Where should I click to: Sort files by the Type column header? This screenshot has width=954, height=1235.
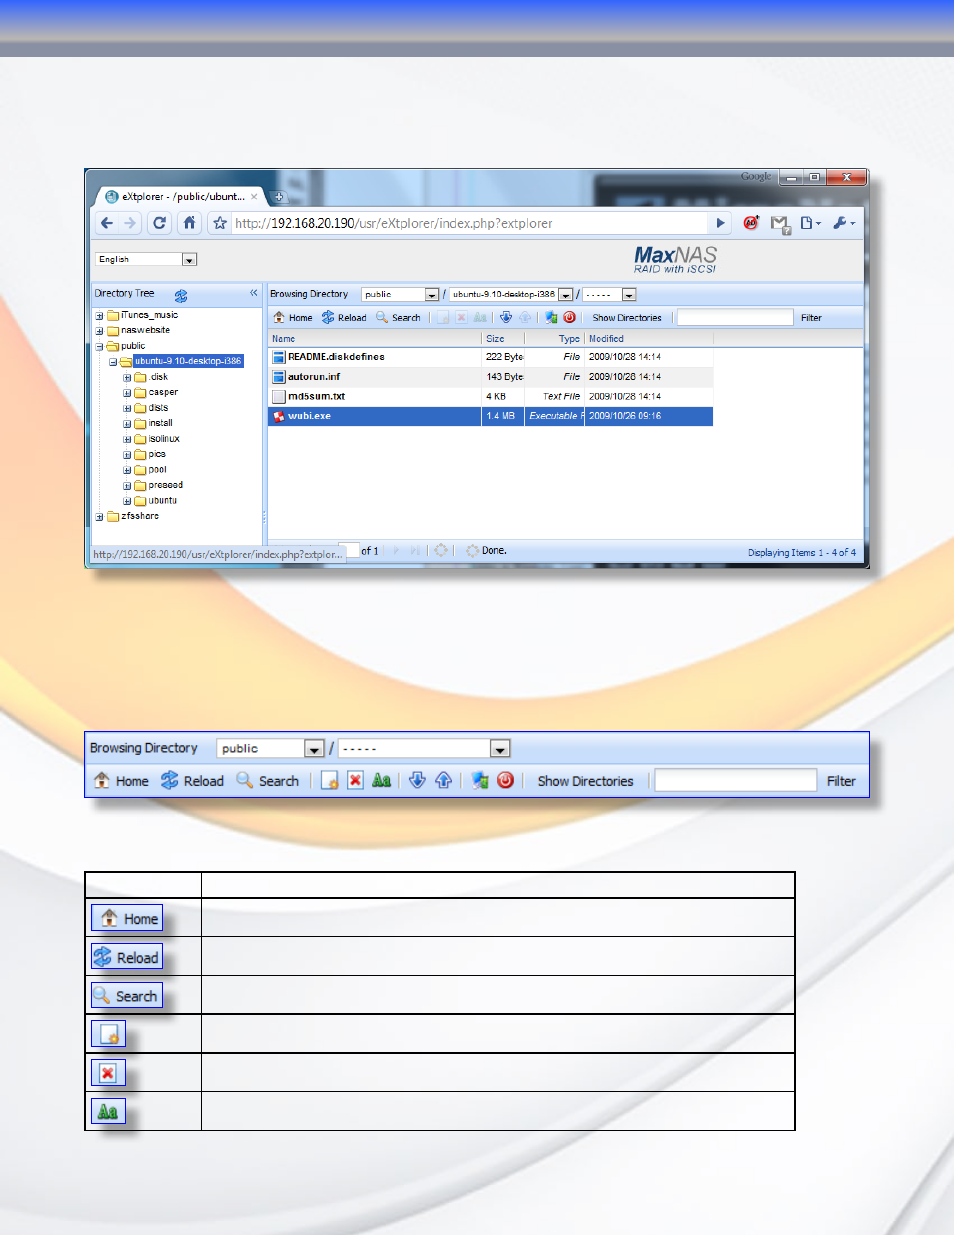(554, 339)
